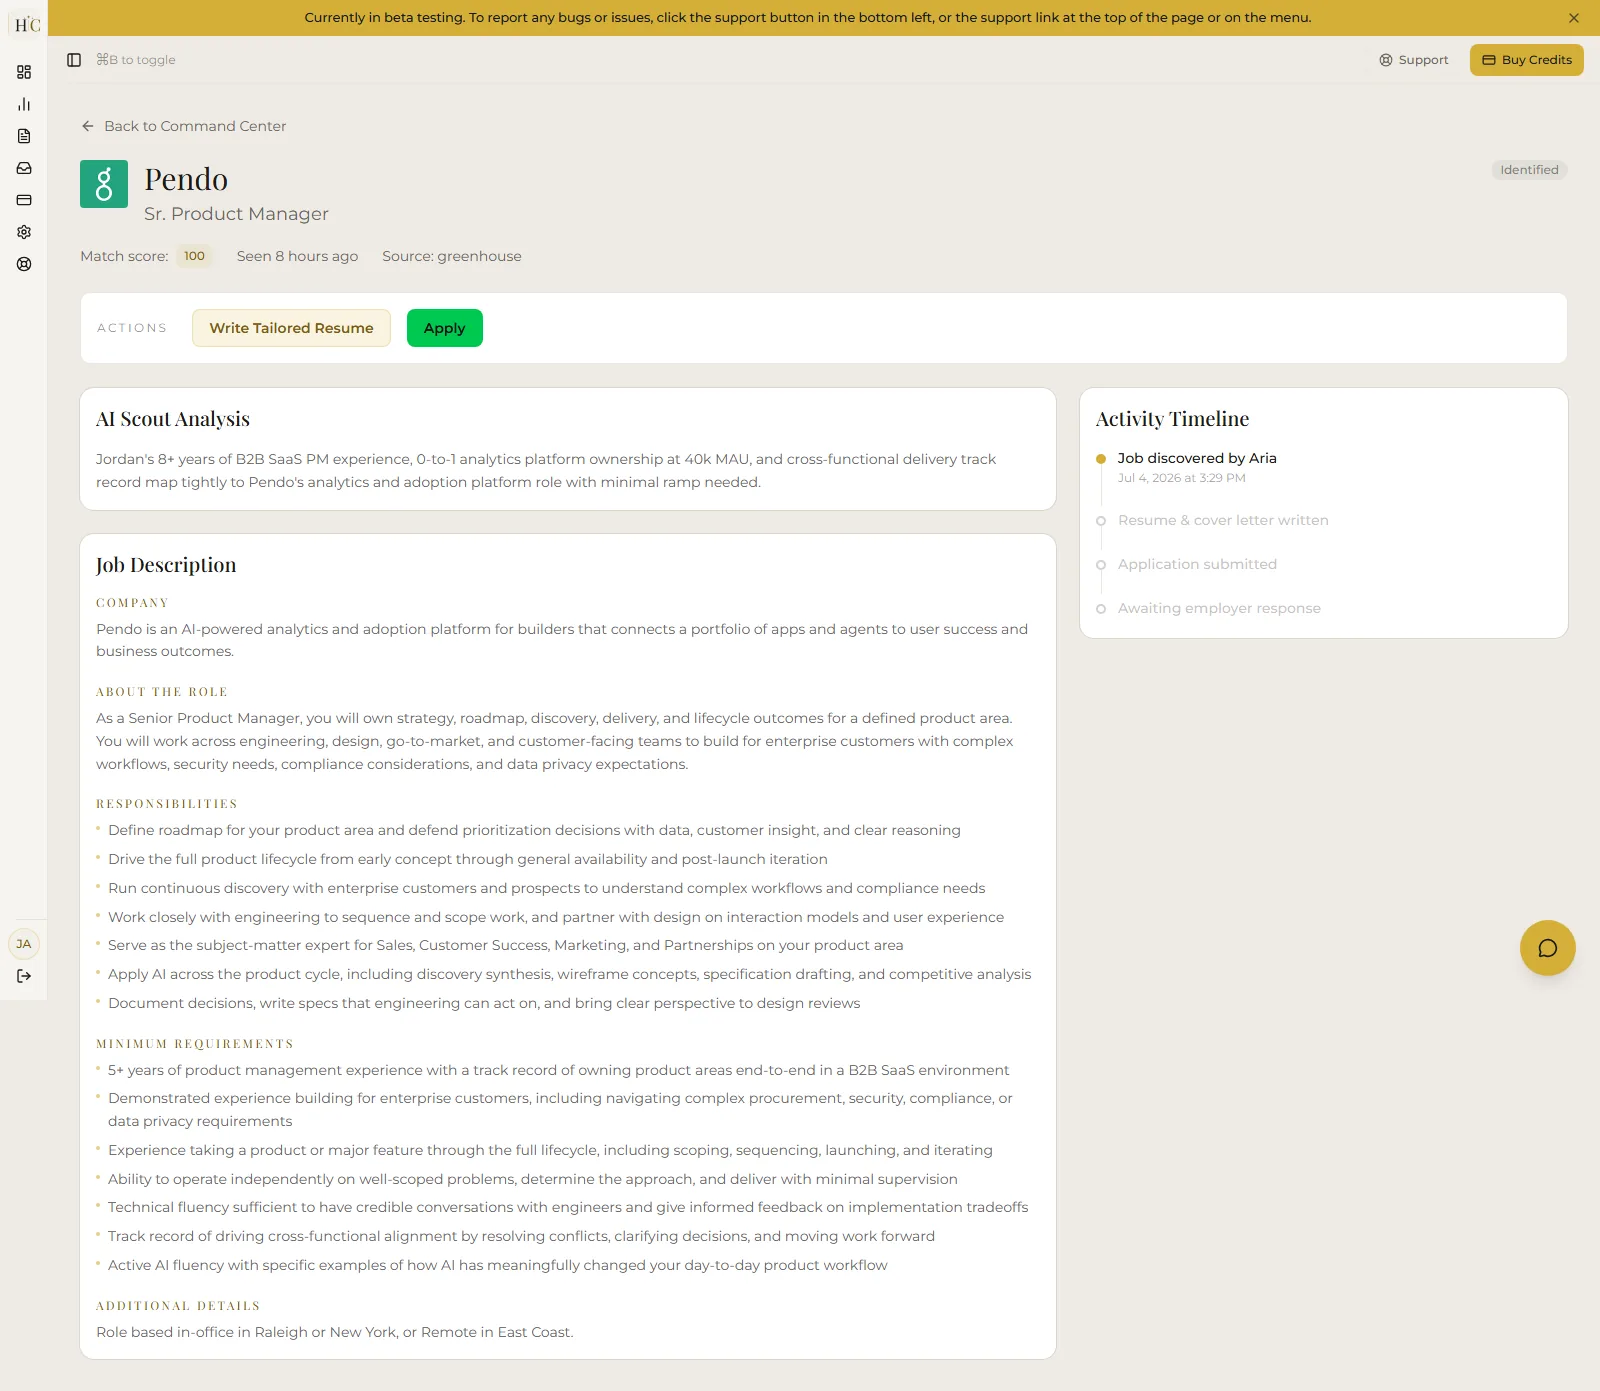Click 'Resume & cover letter written' timeline step
1600x1391 pixels.
click(x=1223, y=520)
